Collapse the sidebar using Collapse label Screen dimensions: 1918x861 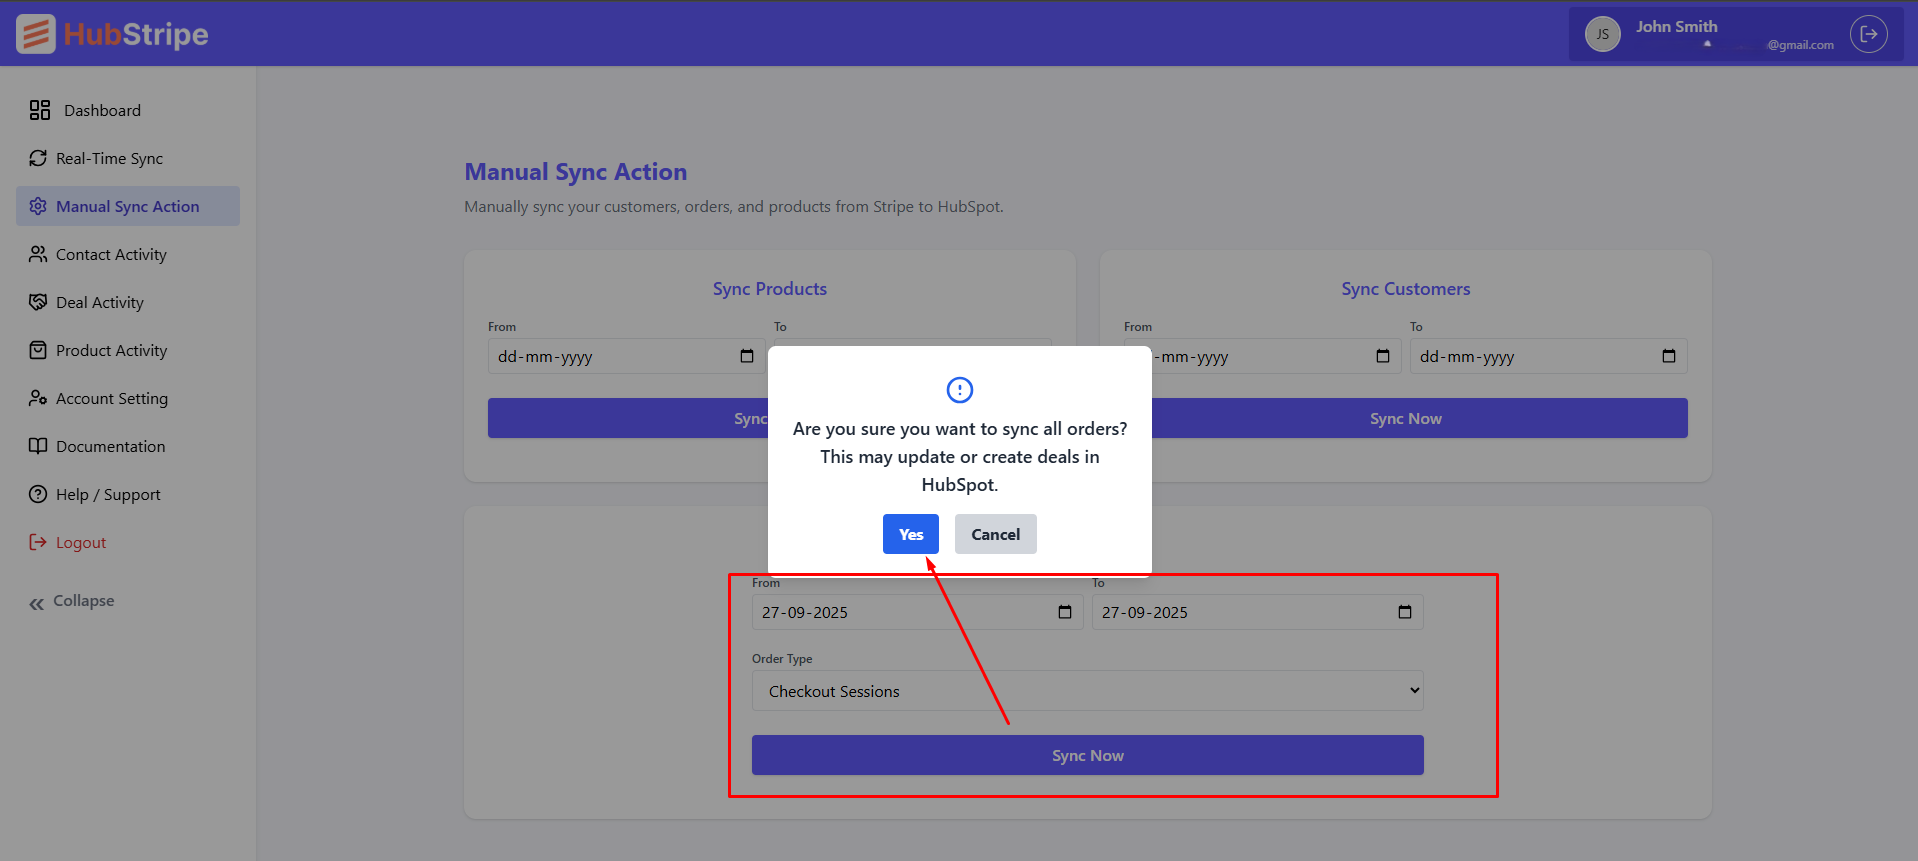(84, 601)
